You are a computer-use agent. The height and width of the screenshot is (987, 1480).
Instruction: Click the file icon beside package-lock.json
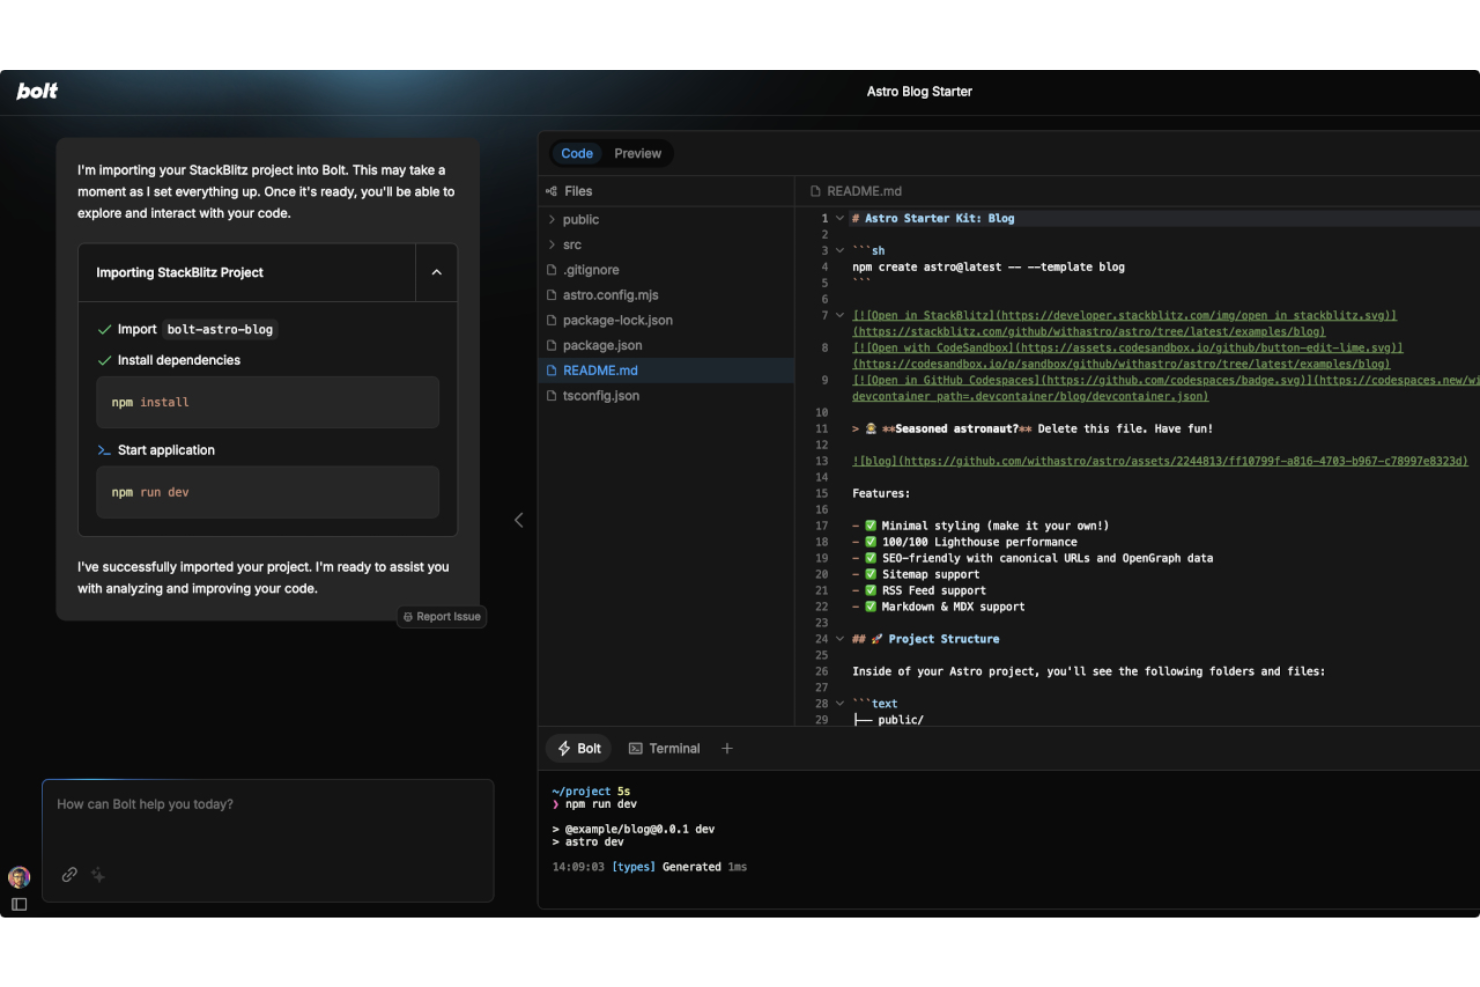tap(551, 320)
